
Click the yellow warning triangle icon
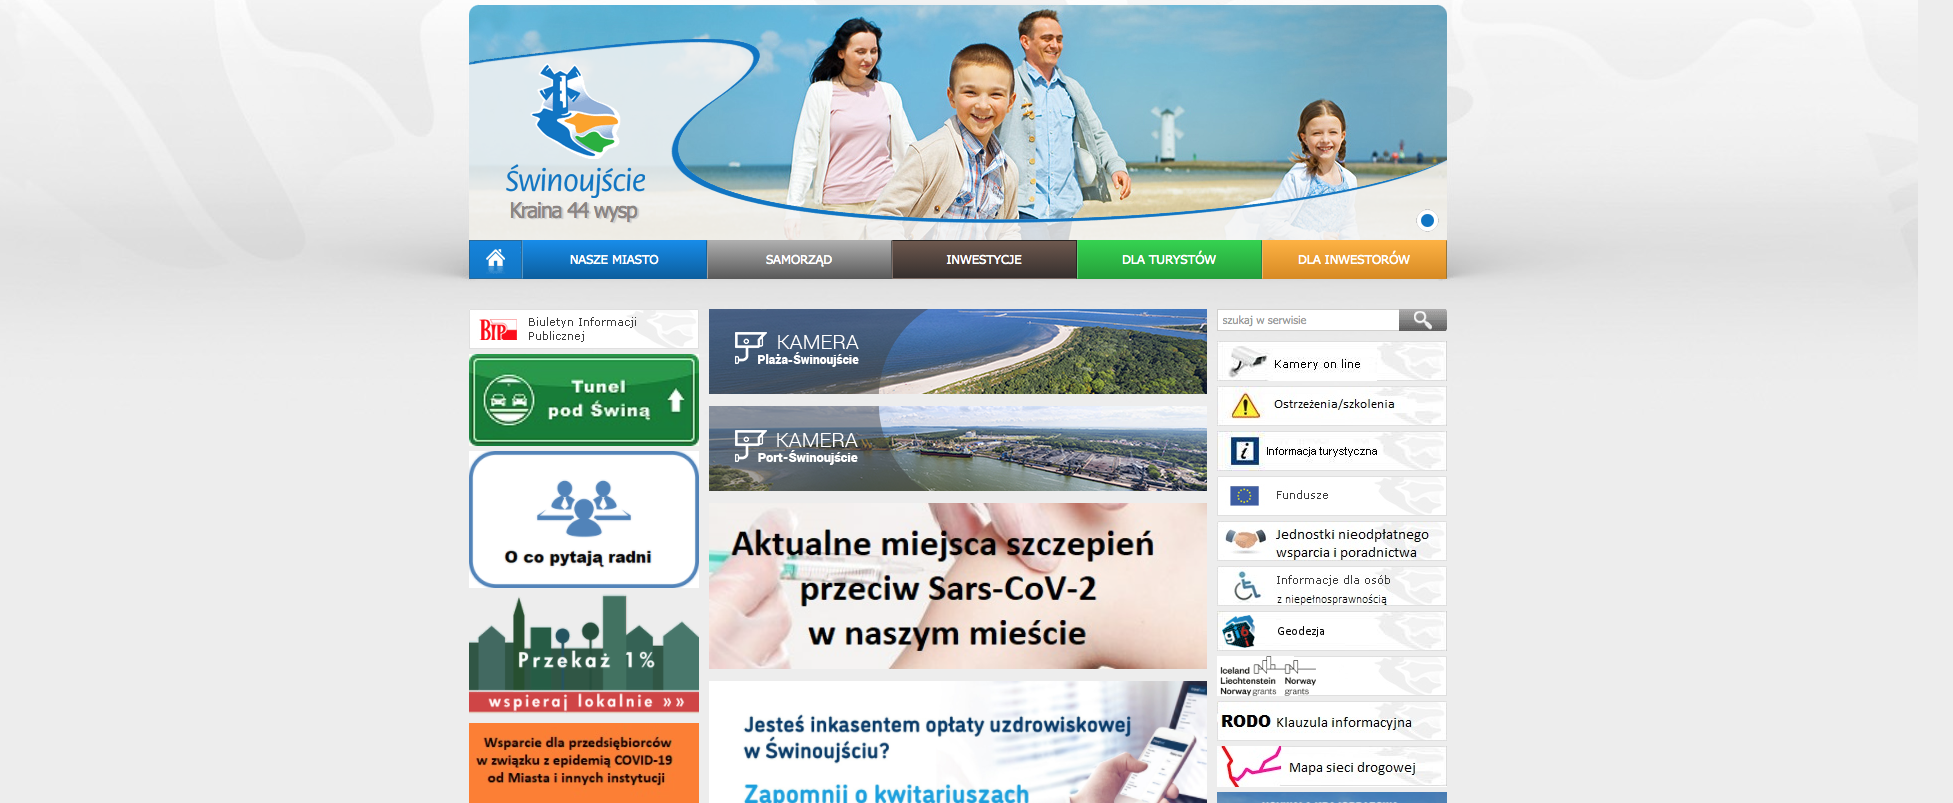(x=1245, y=405)
